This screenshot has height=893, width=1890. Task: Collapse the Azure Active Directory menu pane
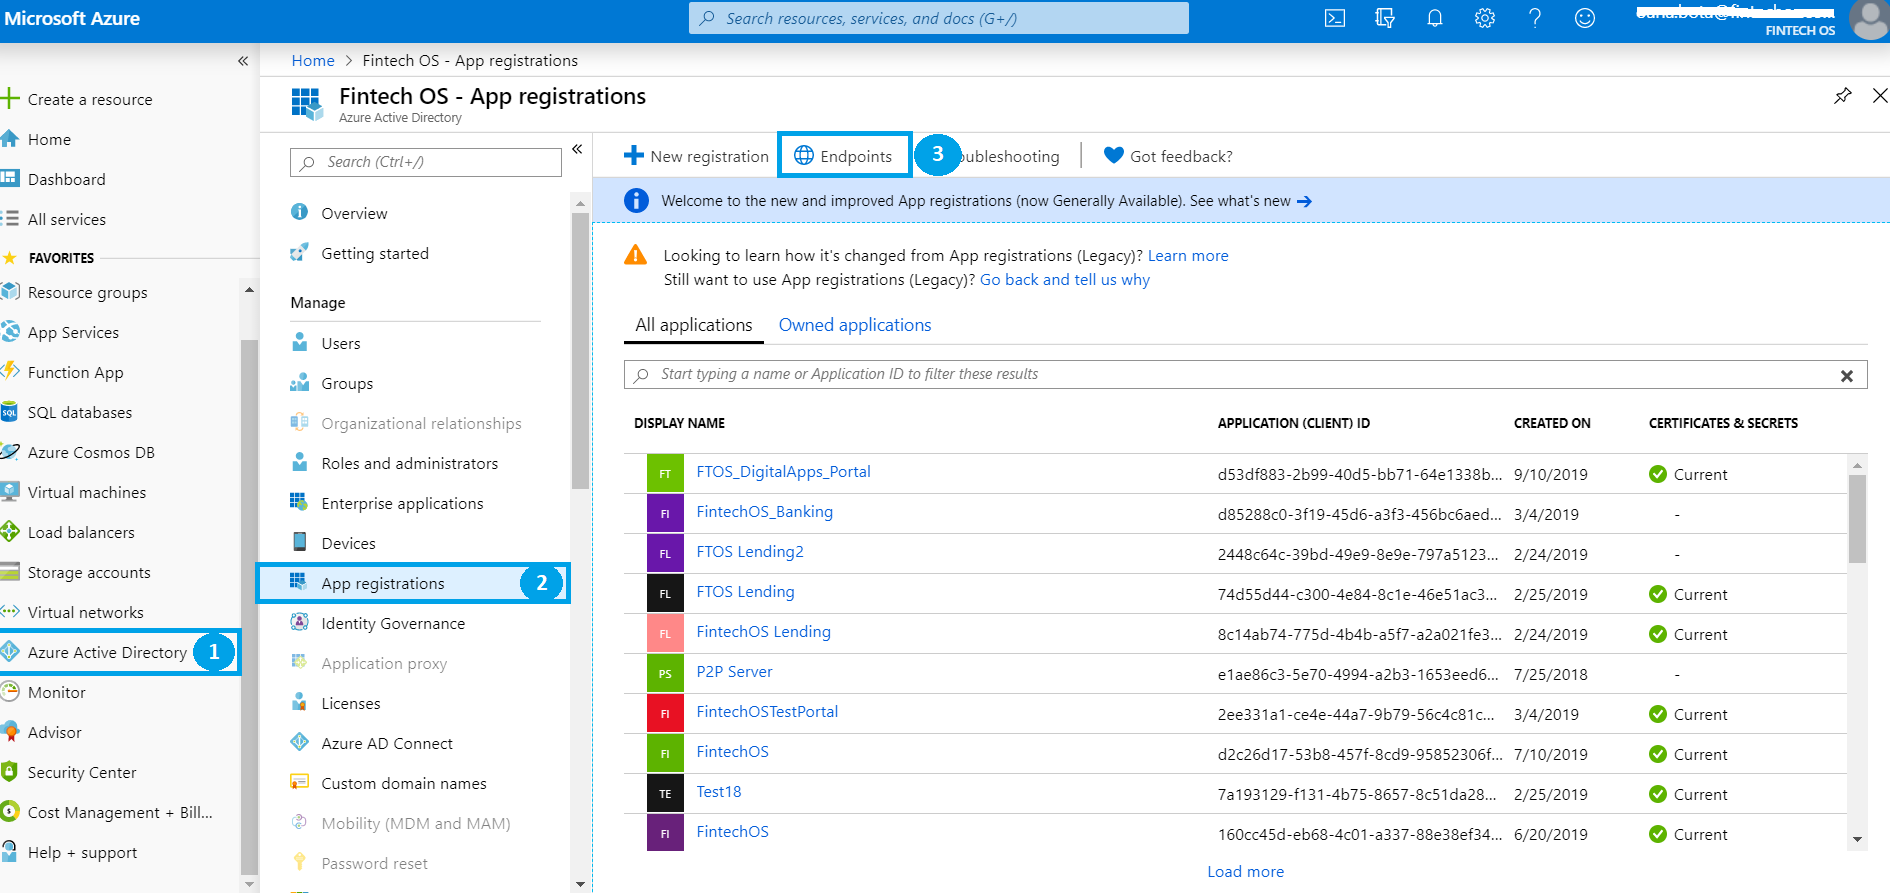577,149
